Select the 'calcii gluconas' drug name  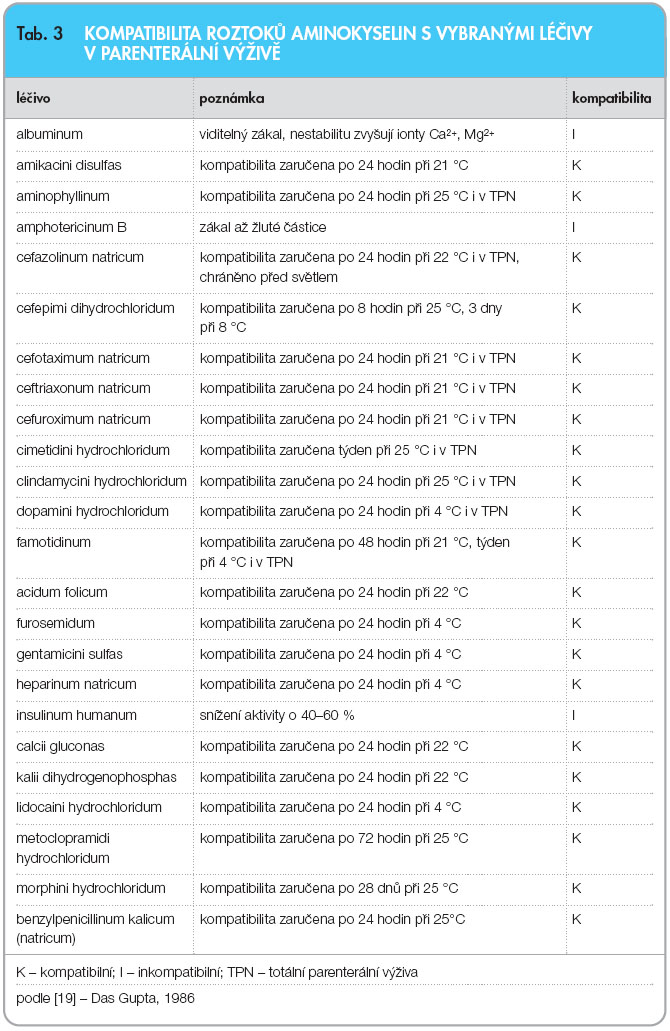pyautogui.click(x=60, y=746)
